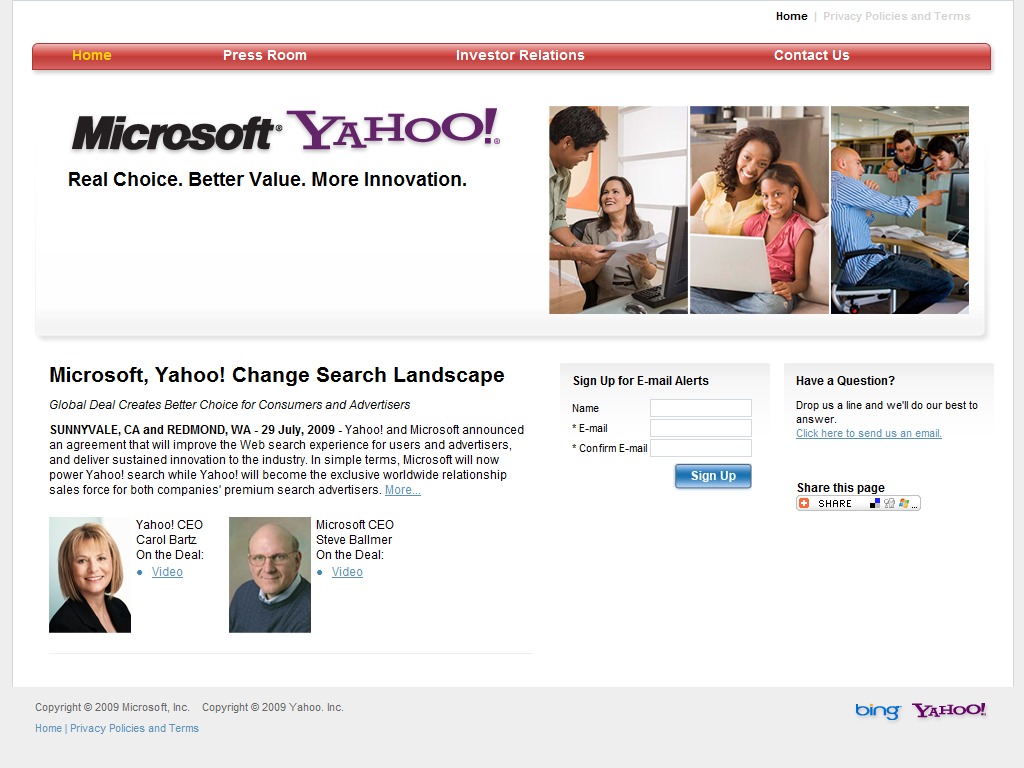Viewport: 1024px width, 768px height.
Task: Click the top-right Home link
Action: (x=792, y=16)
